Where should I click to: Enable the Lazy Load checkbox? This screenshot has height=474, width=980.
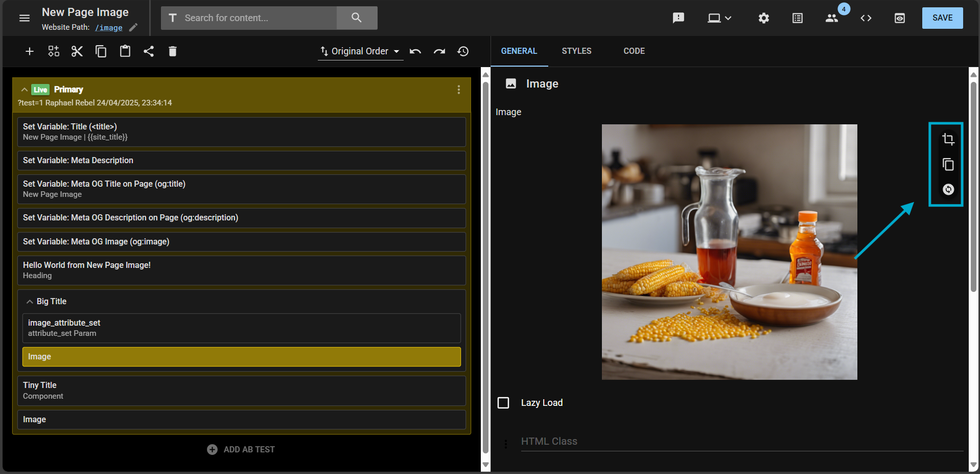(503, 403)
